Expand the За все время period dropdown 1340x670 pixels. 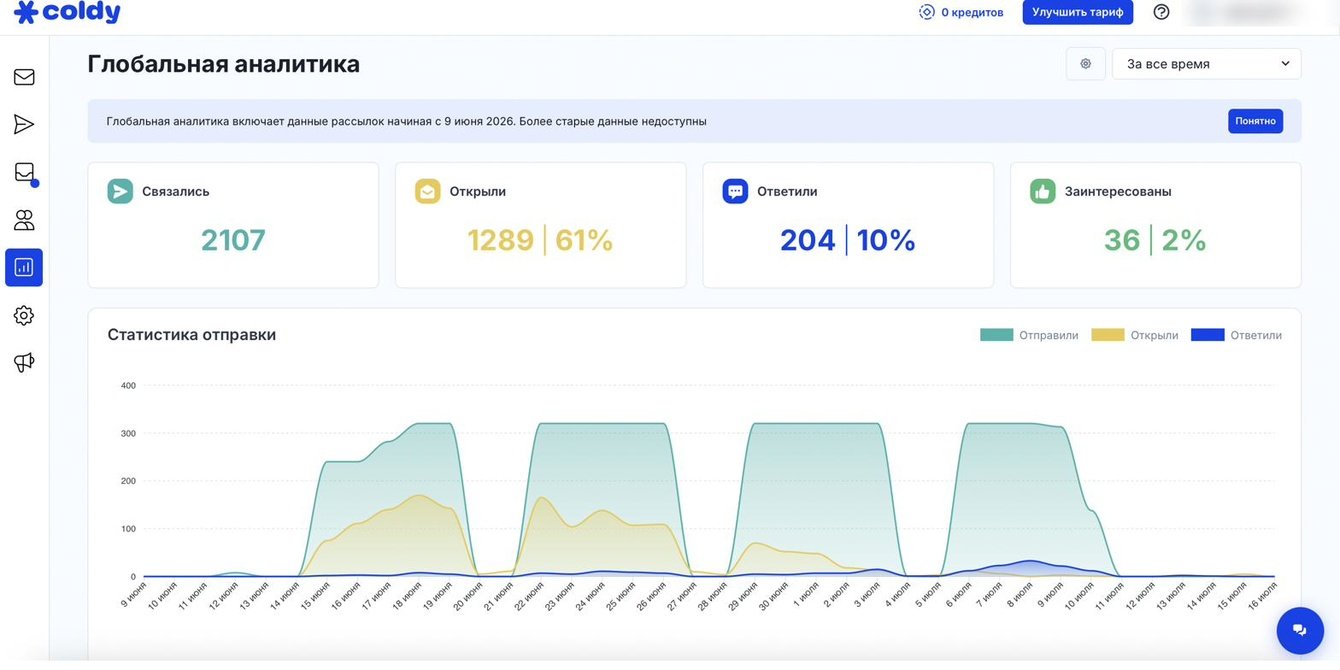(1207, 64)
